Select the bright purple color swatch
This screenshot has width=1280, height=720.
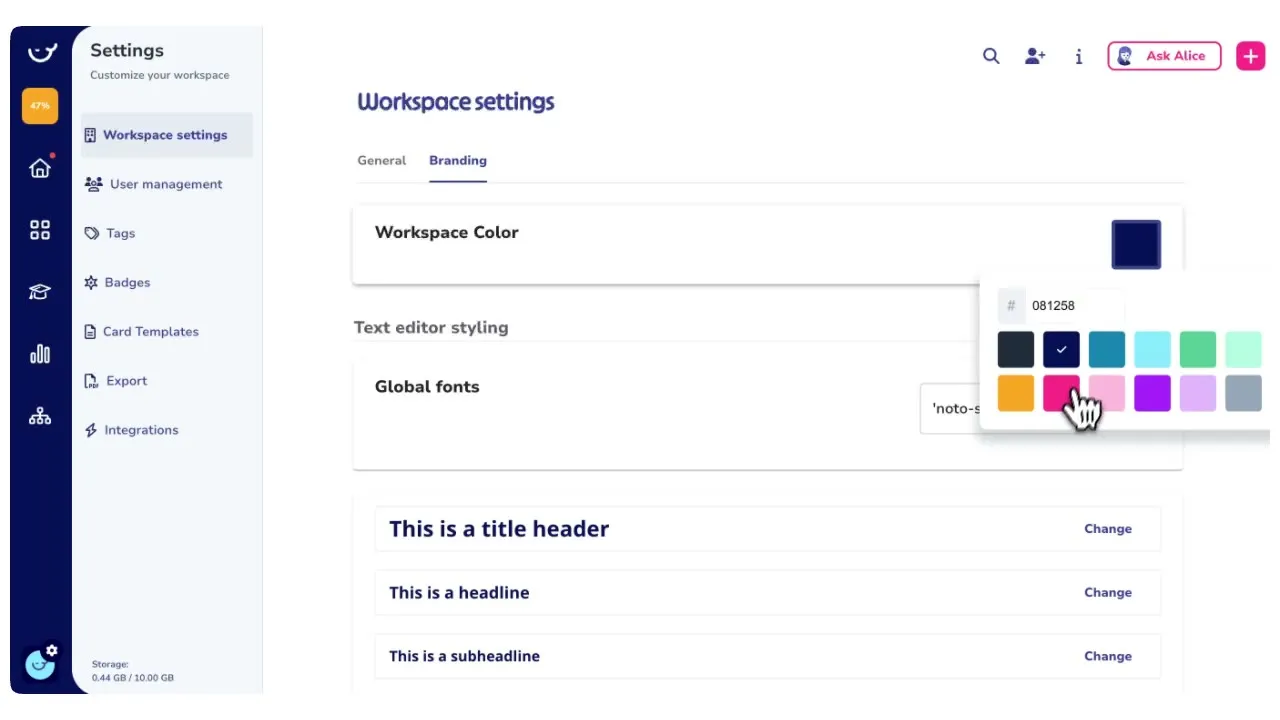[1152, 394]
